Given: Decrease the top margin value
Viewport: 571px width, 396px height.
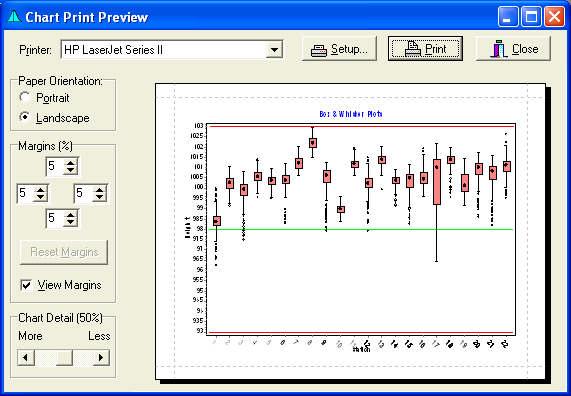Looking at the screenshot, I should tap(71, 170).
